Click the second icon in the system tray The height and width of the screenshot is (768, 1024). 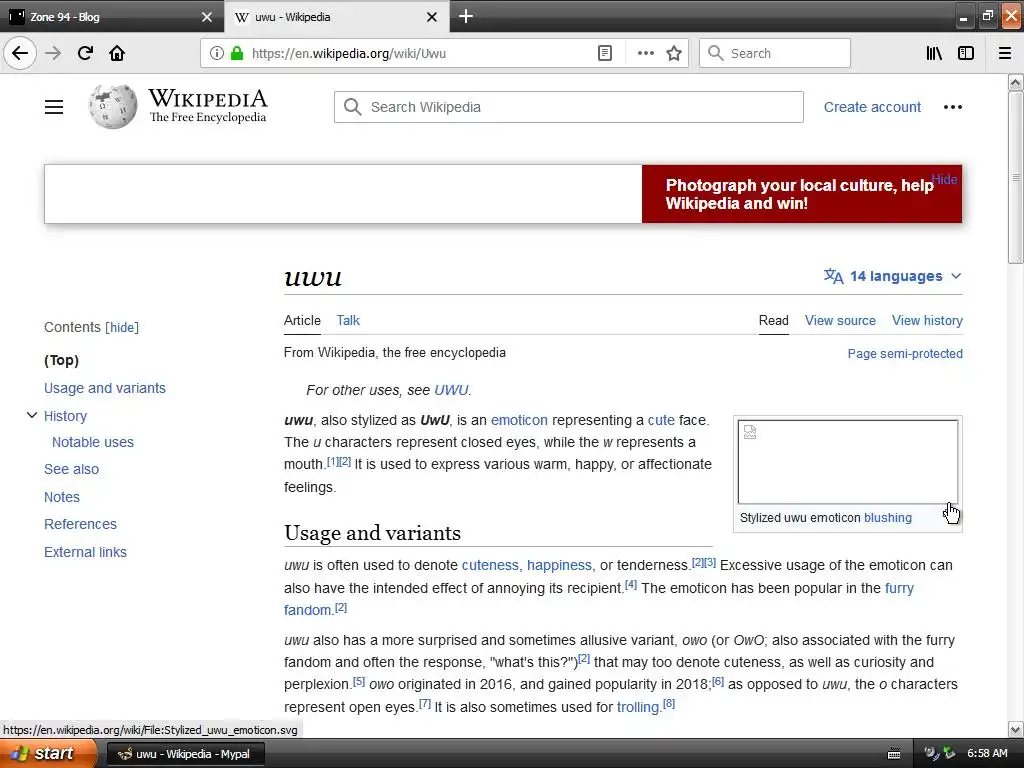tap(950, 753)
